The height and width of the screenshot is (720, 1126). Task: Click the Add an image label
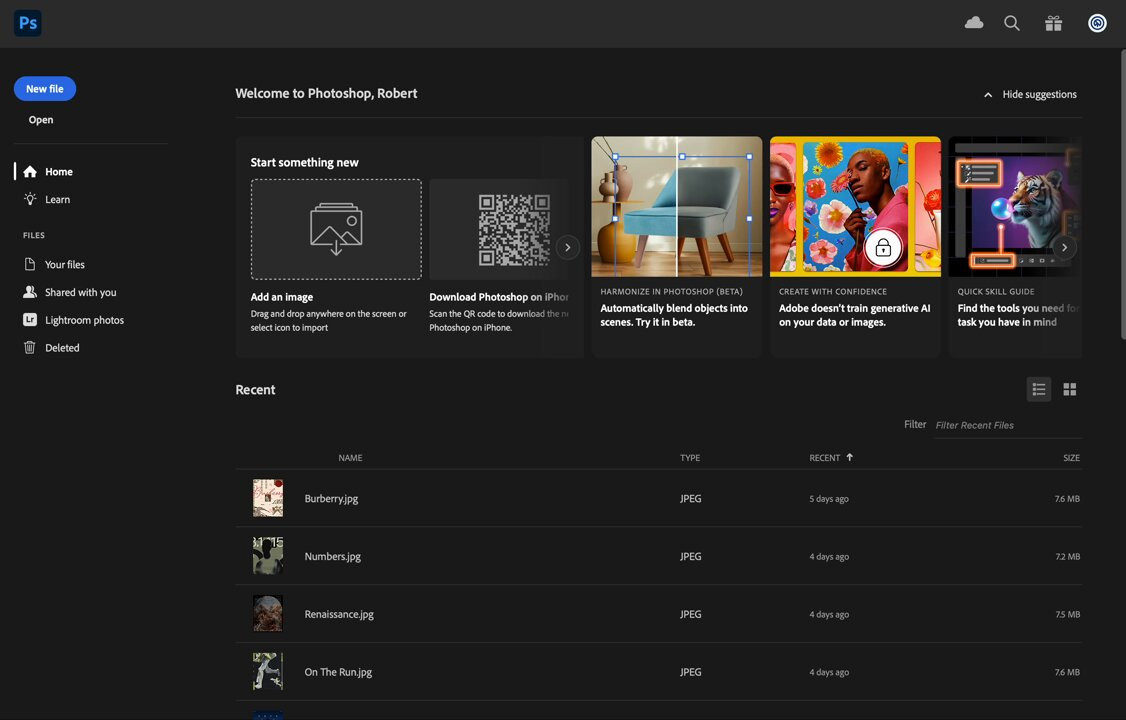(x=282, y=297)
